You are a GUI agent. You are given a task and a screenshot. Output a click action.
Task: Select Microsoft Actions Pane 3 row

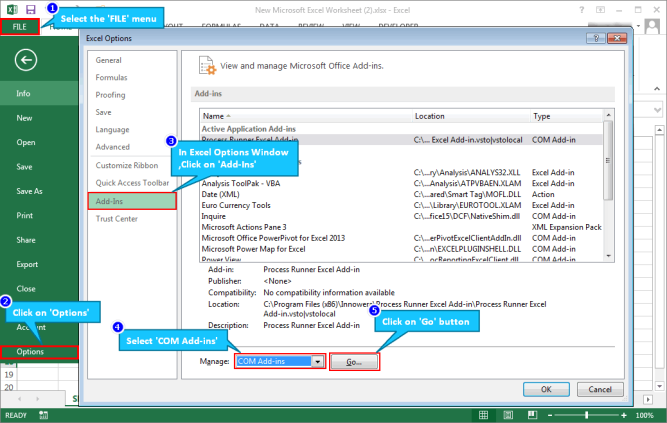402,227
